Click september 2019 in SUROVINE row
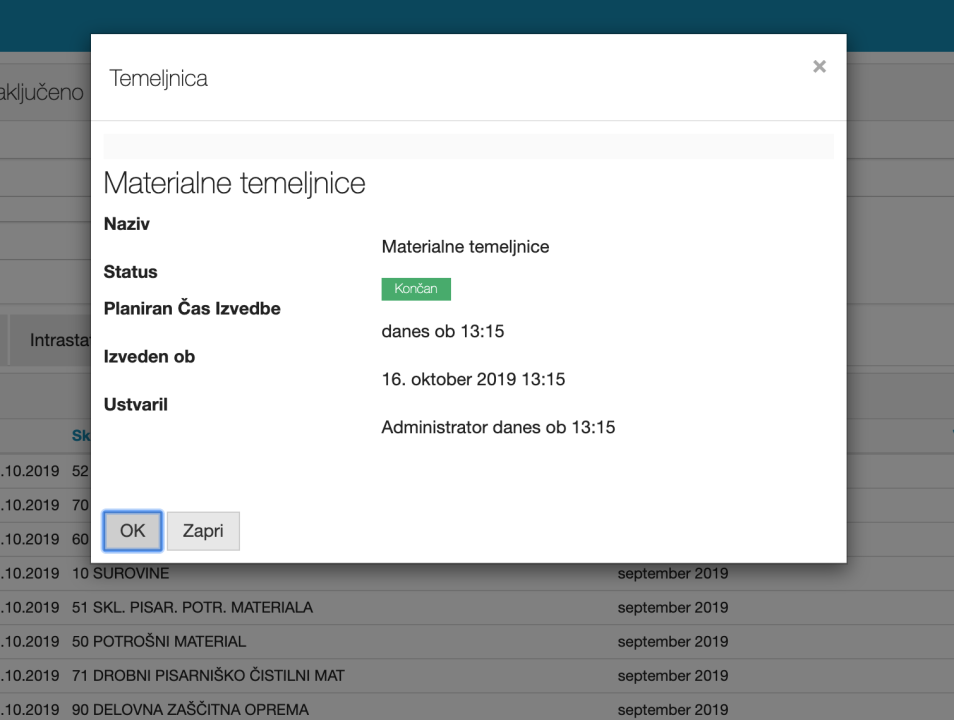Screen dimensions: 954x720 coord(672,574)
